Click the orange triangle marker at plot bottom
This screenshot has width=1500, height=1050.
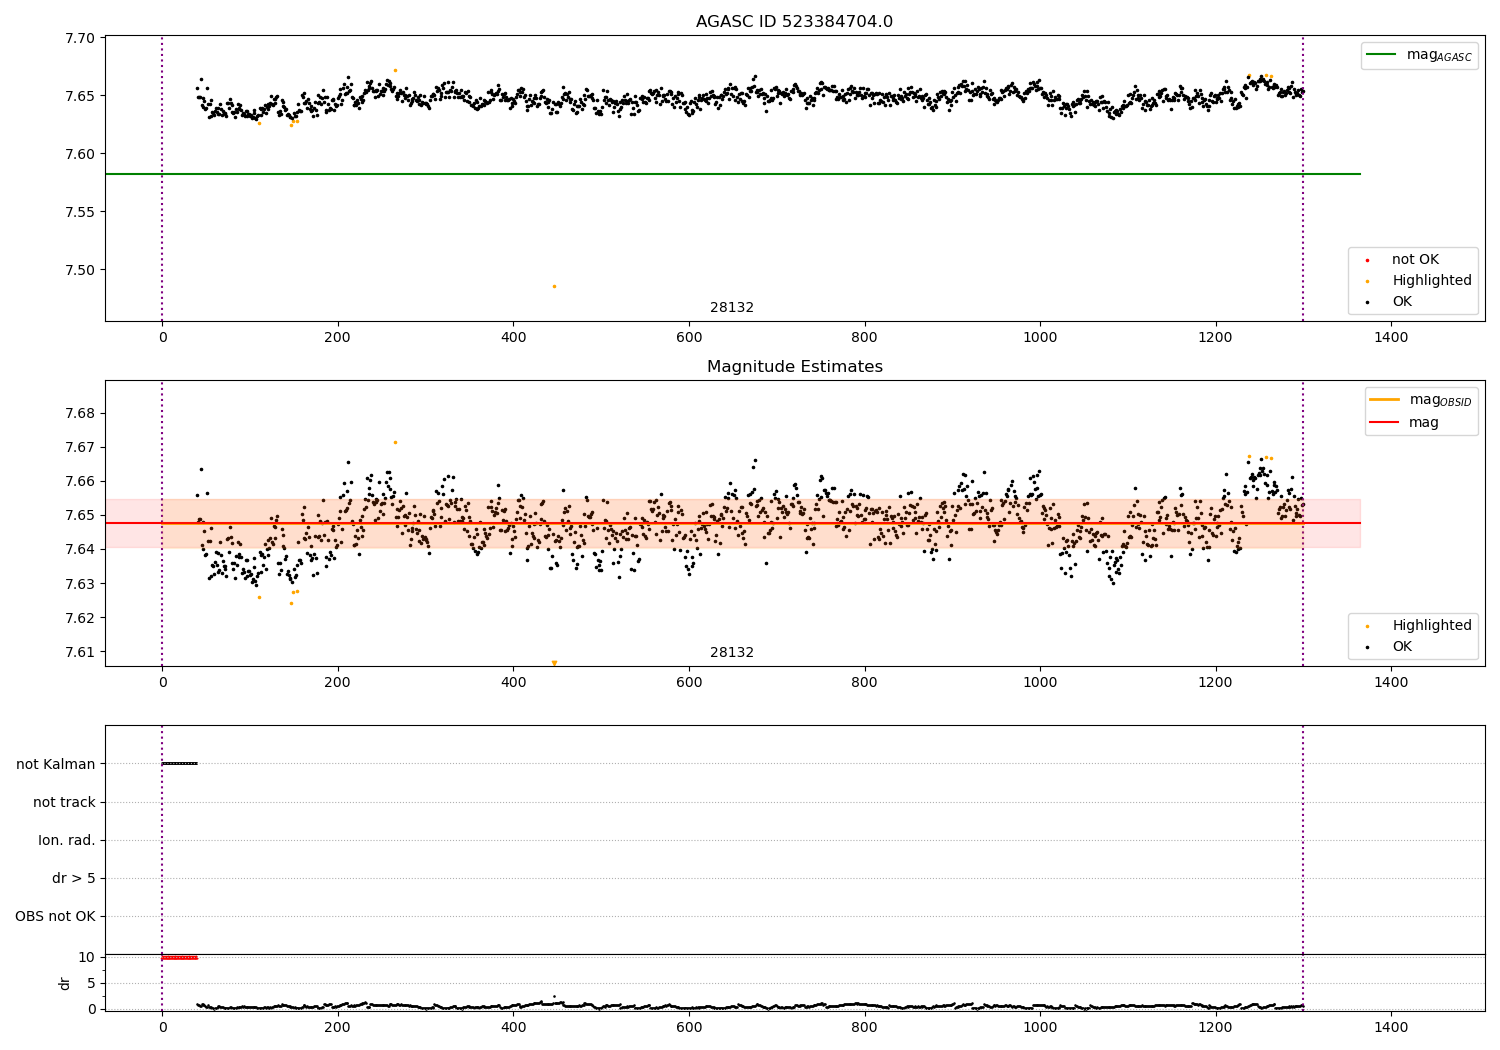tap(554, 663)
